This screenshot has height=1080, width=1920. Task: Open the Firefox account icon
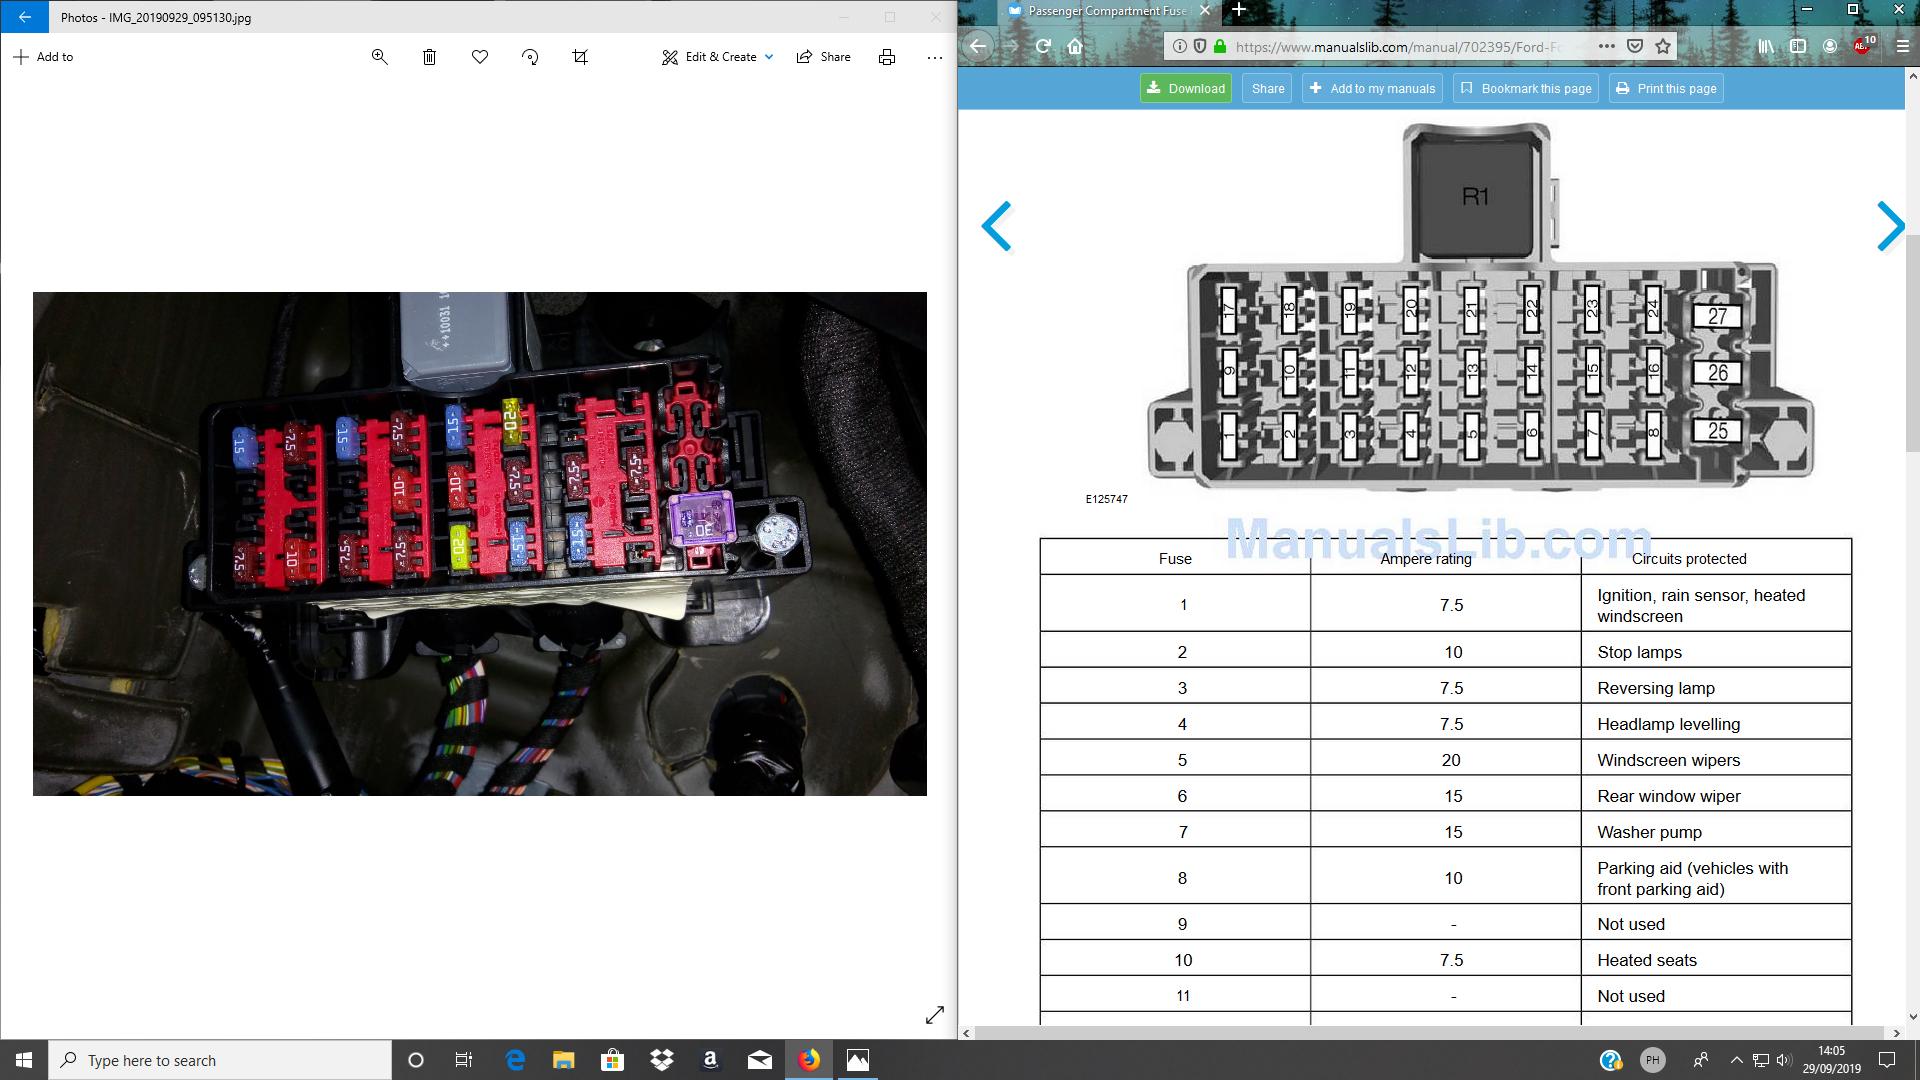point(1830,46)
